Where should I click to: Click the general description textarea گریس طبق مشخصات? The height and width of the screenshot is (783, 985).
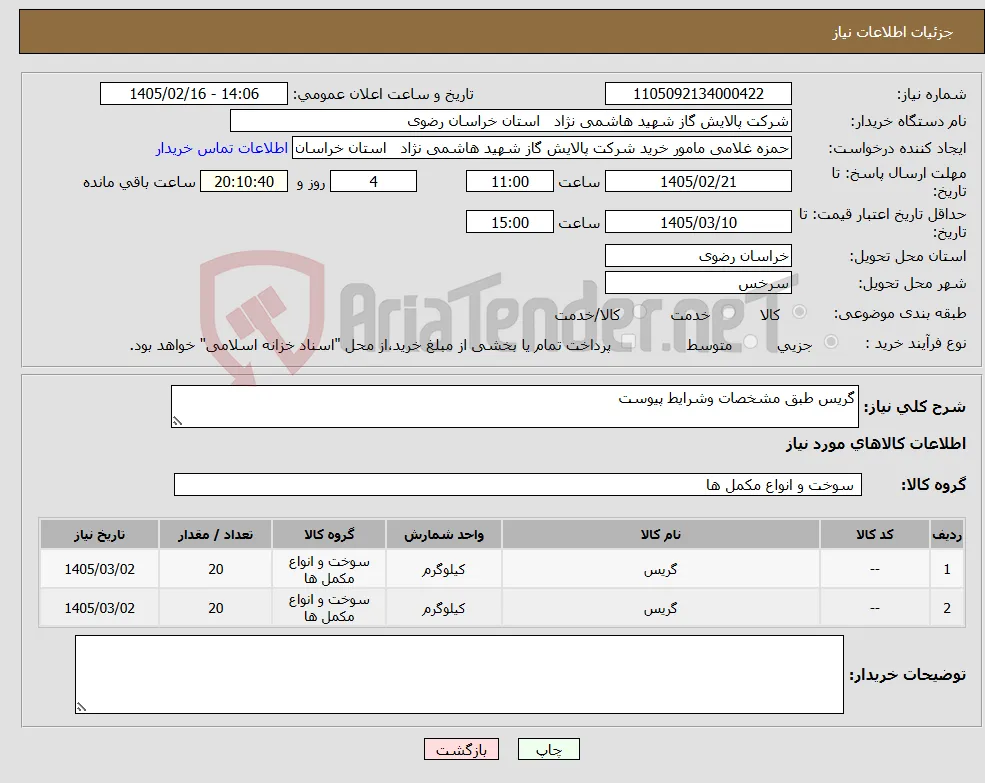514,407
